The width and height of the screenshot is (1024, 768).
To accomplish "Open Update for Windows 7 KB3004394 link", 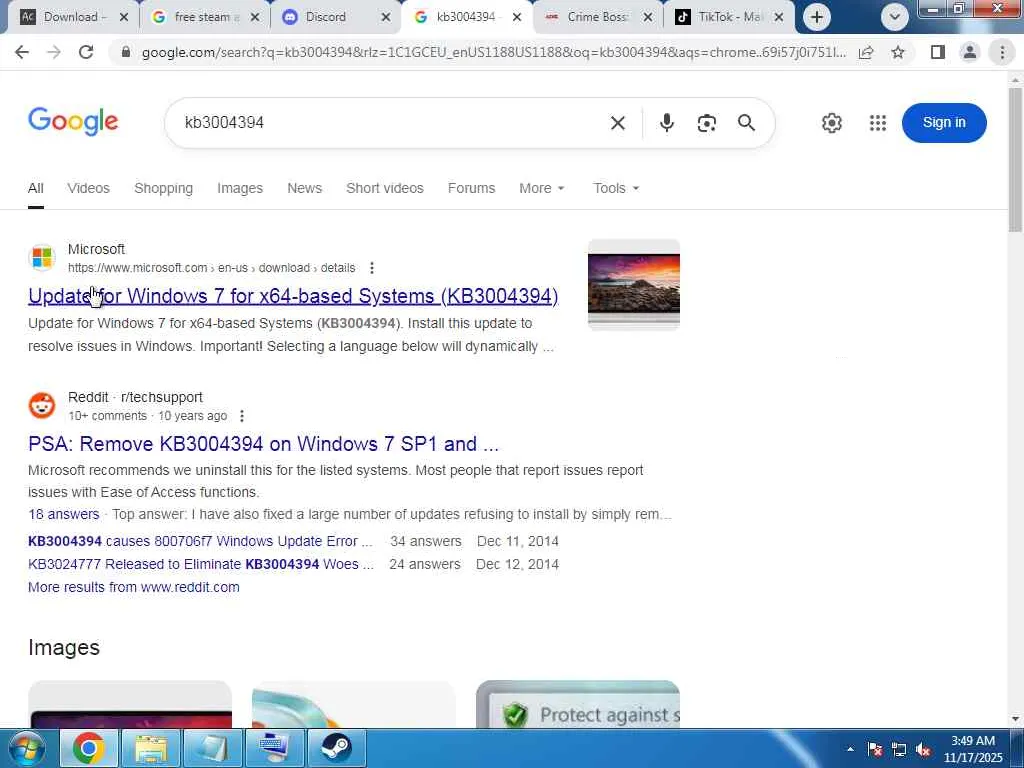I will (293, 296).
